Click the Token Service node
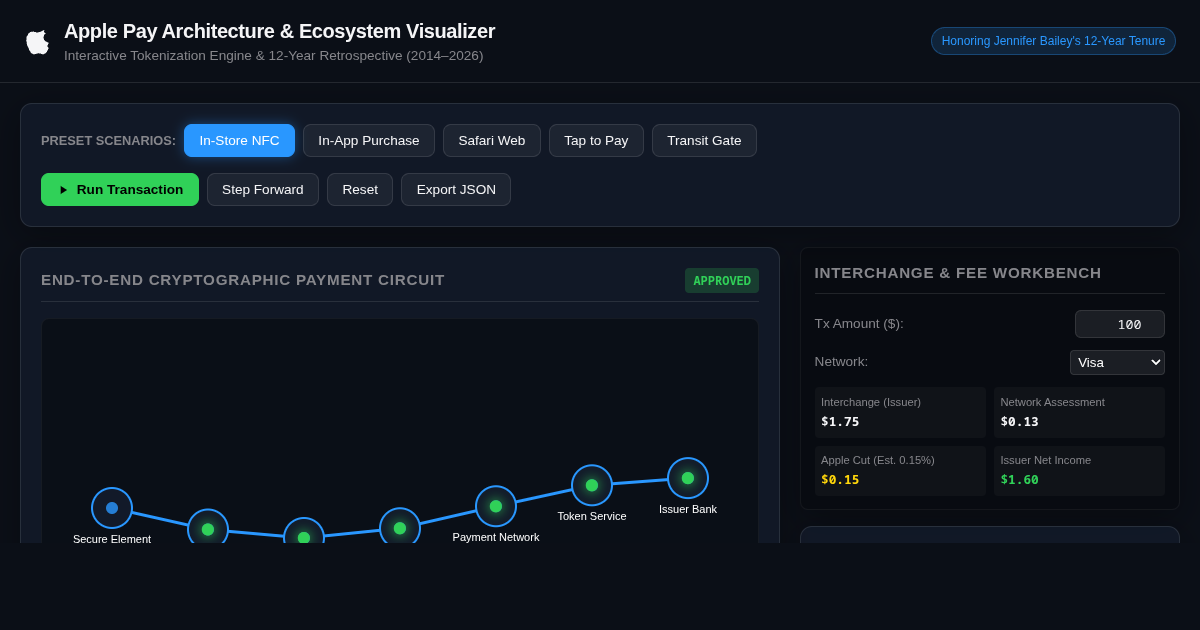1200x630 pixels. tap(592, 485)
